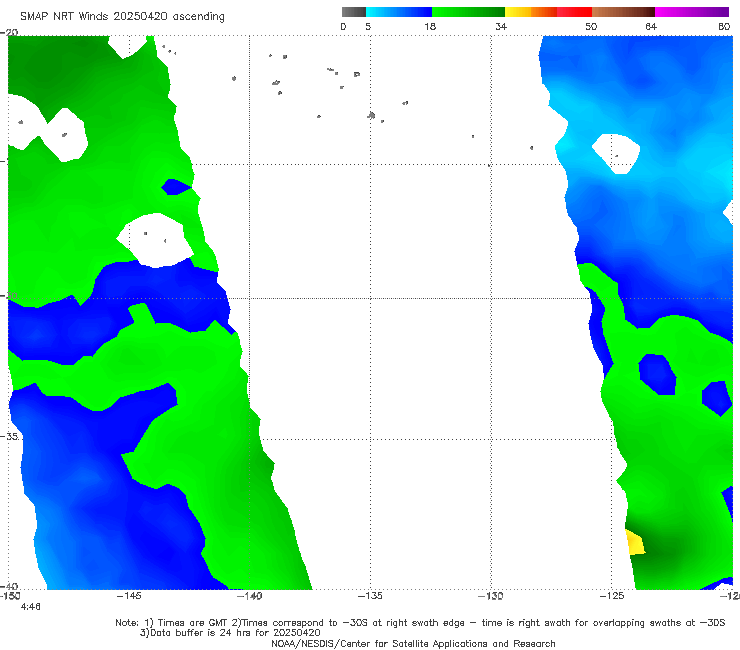The height and width of the screenshot is (650, 740).
Task: Click the note line beginning 'Note: 1) Times are GMT'
Action: tap(420, 623)
